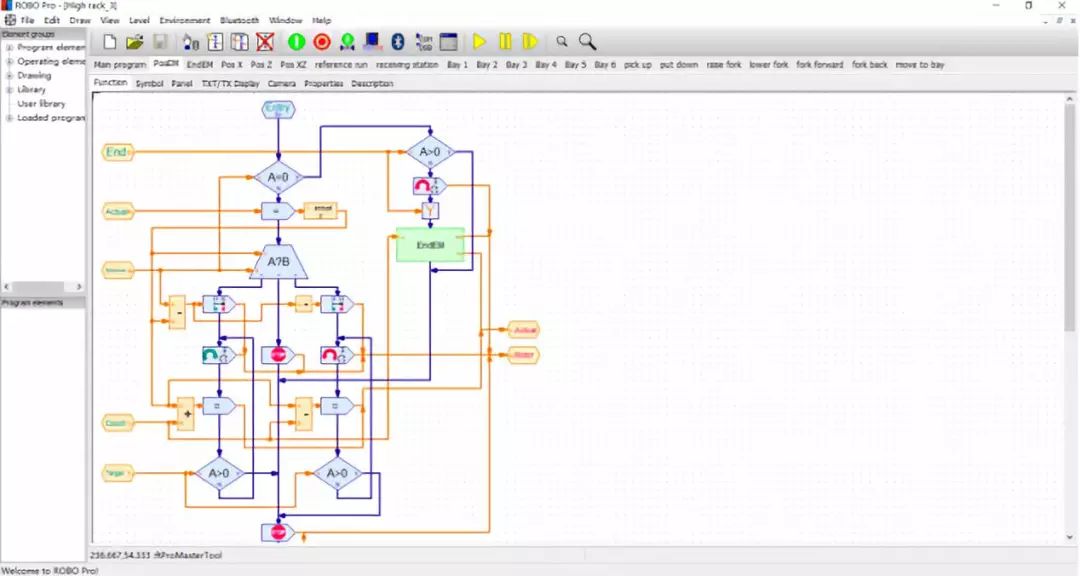Expand the Drawing tree group
Image resolution: width=1080 pixels, height=576 pixels.
10,76
